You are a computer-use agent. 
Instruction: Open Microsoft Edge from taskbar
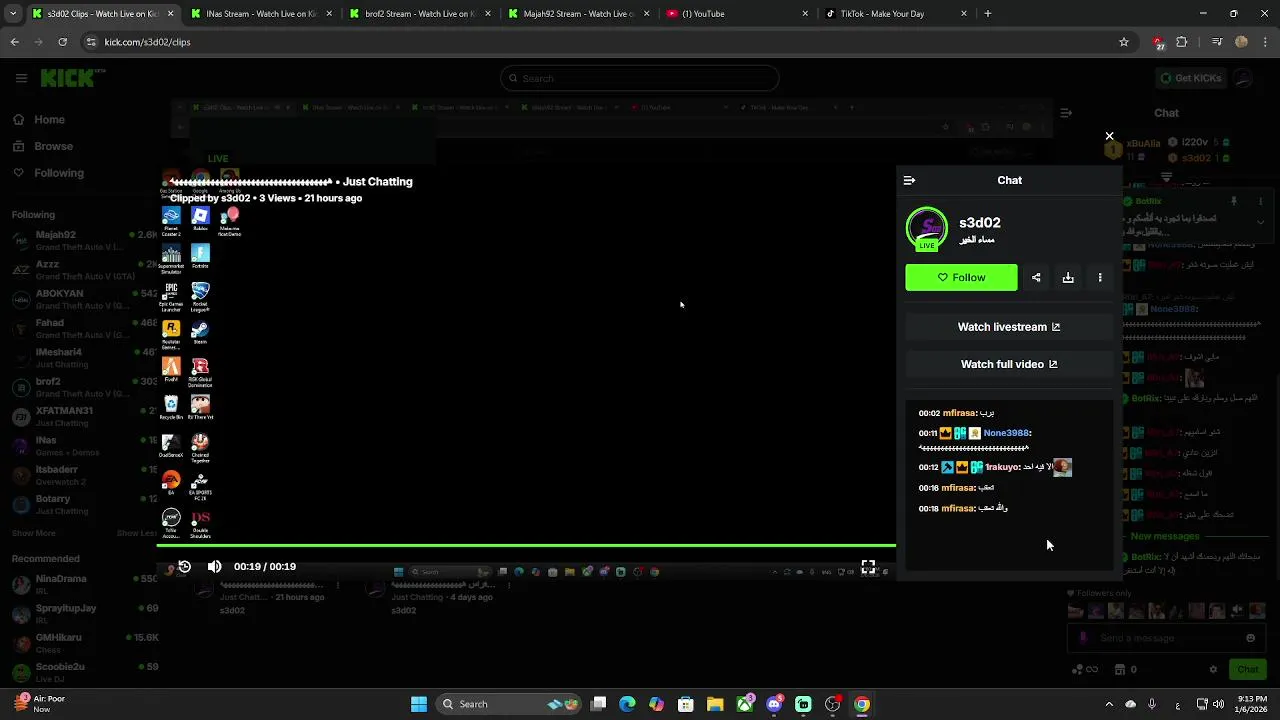pyautogui.click(x=627, y=704)
